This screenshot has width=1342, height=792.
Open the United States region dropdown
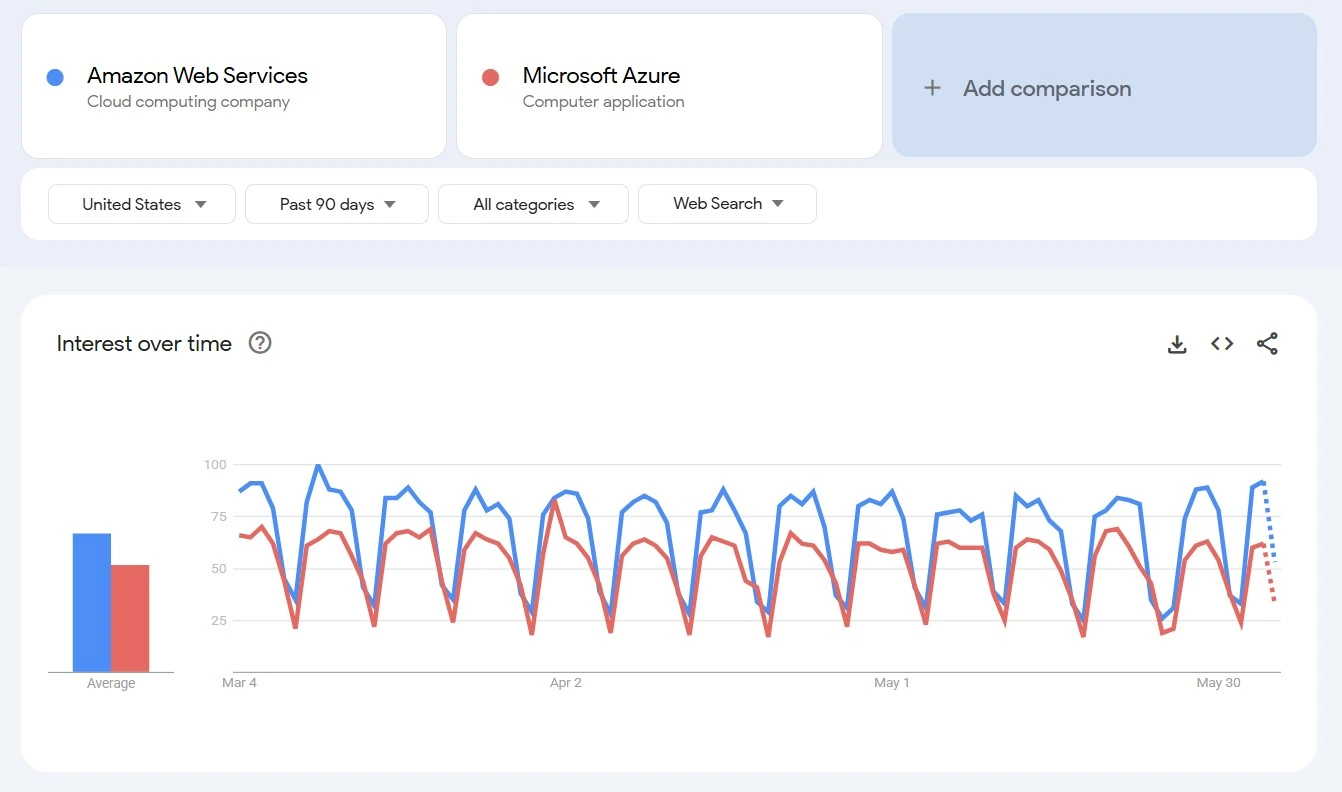click(x=142, y=204)
